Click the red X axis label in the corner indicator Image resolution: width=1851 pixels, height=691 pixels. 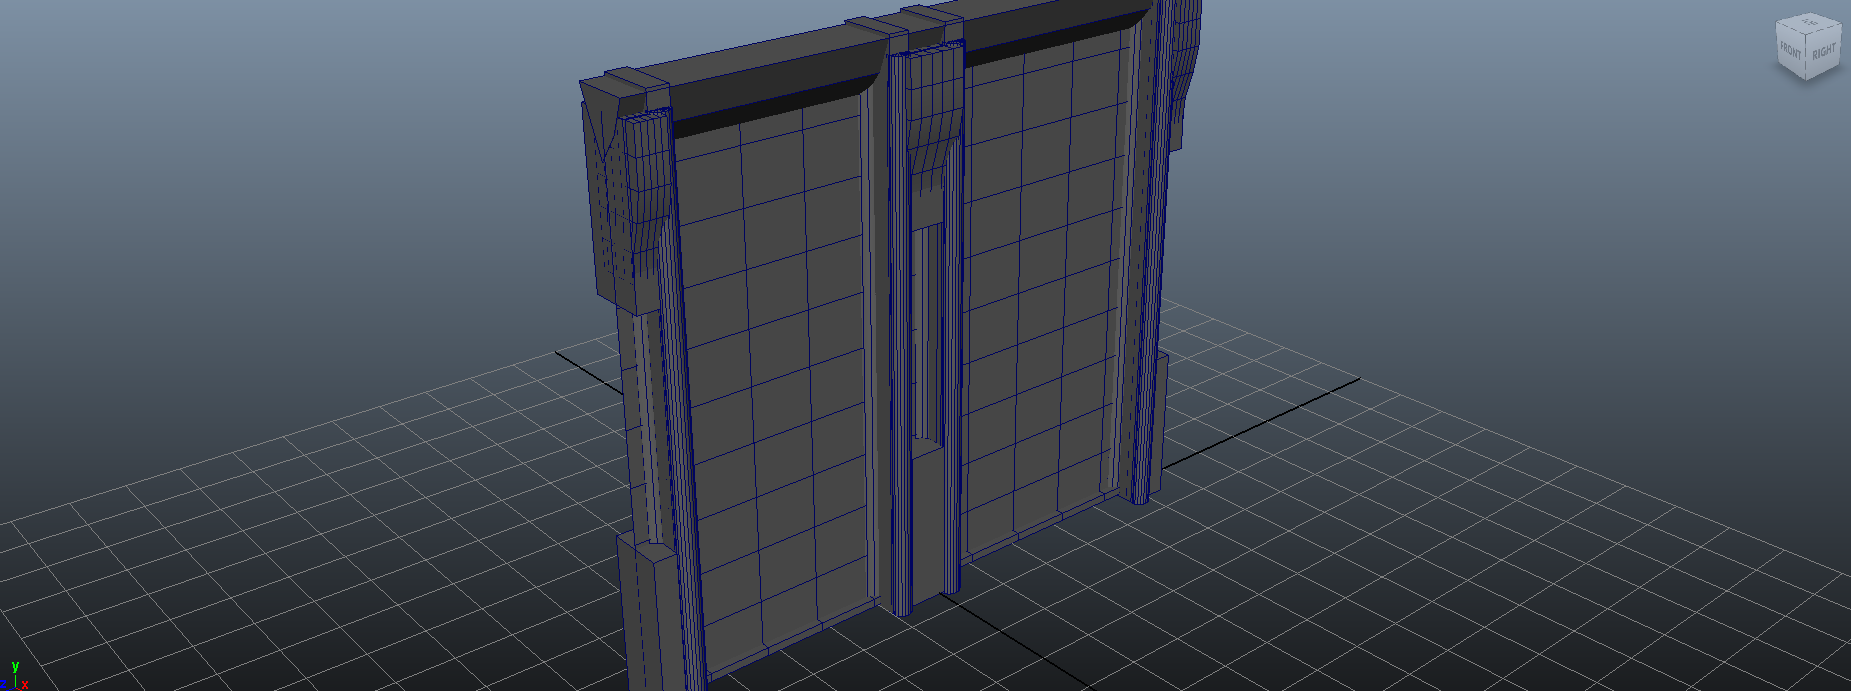[24, 685]
